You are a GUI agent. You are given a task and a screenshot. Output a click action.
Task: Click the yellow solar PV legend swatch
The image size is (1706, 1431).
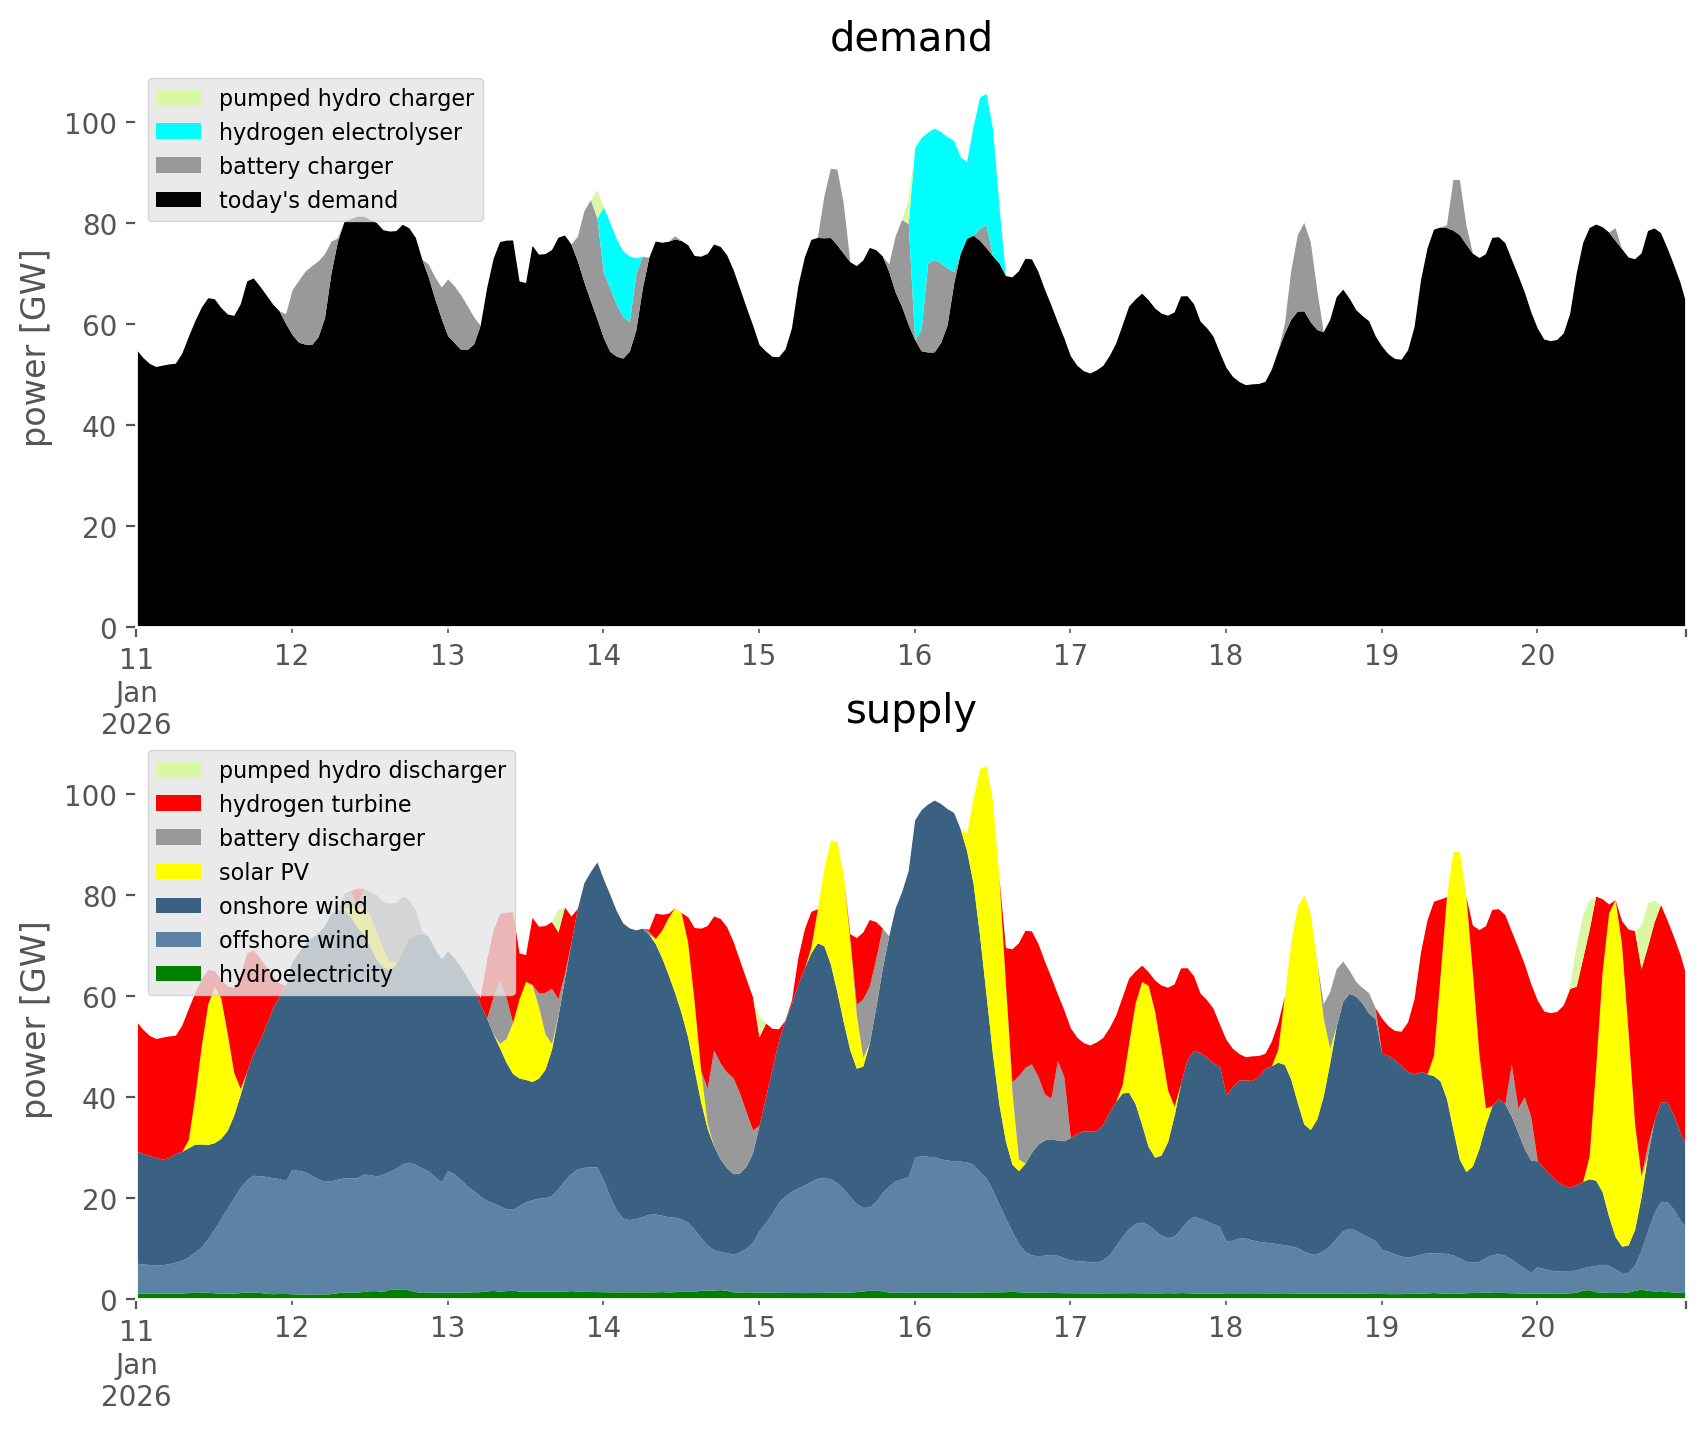pos(179,872)
